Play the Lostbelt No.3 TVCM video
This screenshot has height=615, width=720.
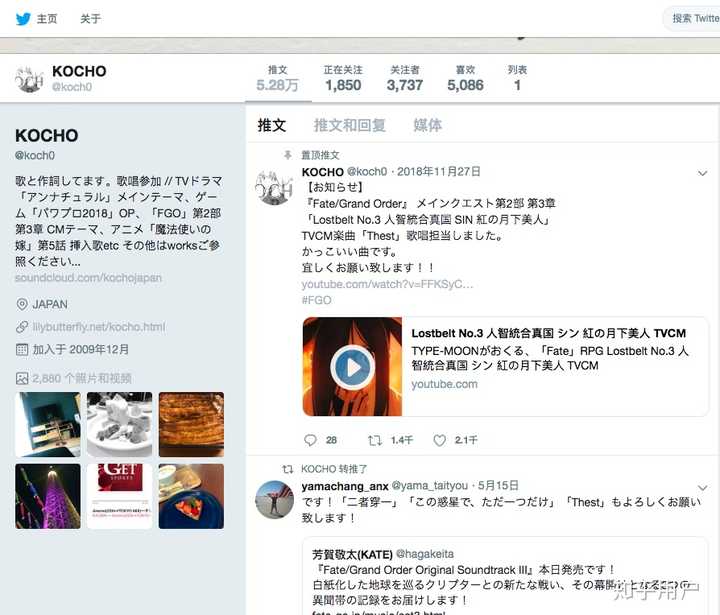click(352, 367)
